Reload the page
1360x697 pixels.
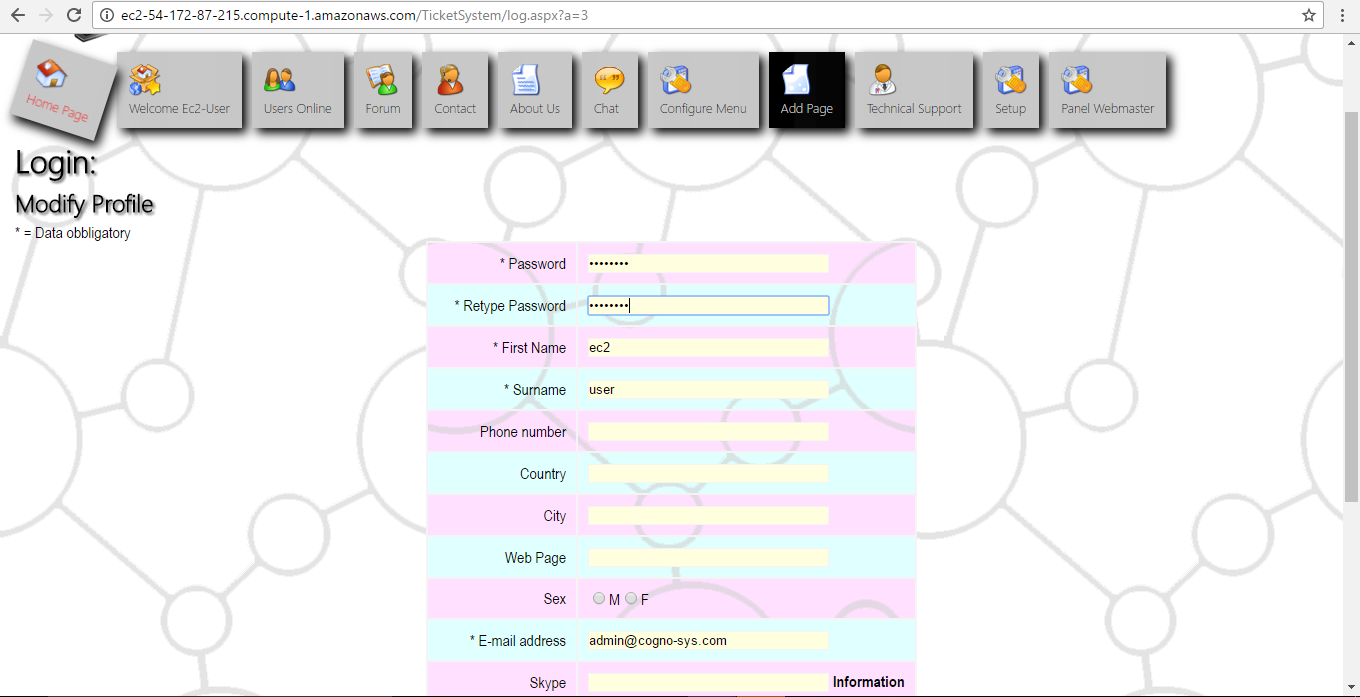pyautogui.click(x=74, y=15)
